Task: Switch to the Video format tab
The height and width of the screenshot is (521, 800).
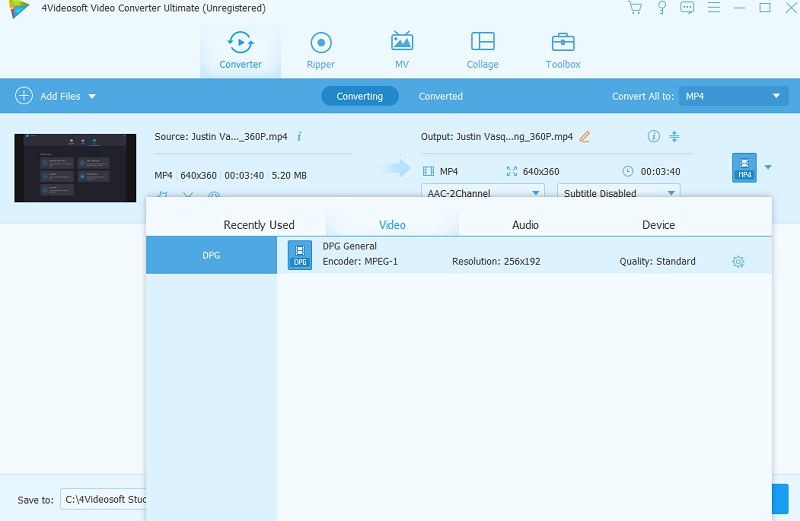Action: pos(392,225)
